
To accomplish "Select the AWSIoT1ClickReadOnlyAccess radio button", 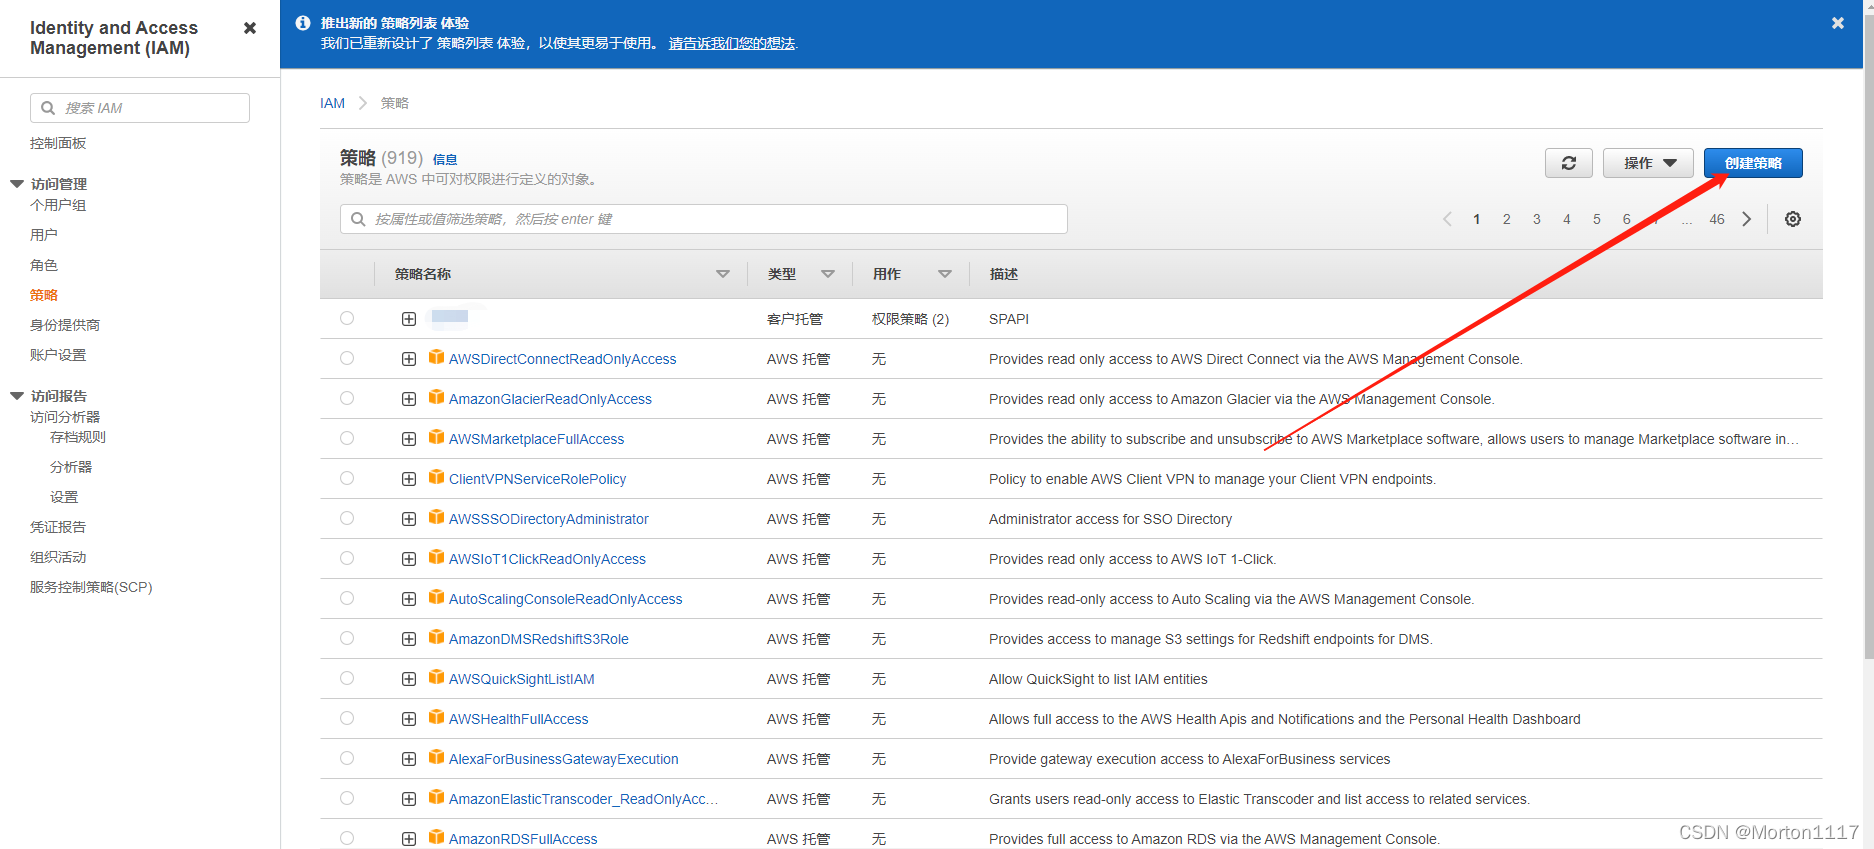I will [347, 558].
